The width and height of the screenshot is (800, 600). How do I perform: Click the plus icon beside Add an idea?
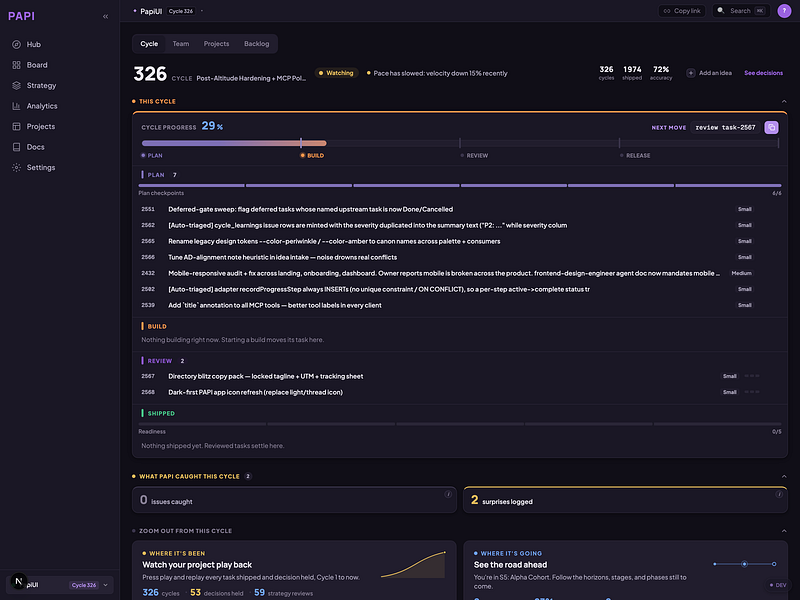pos(690,73)
